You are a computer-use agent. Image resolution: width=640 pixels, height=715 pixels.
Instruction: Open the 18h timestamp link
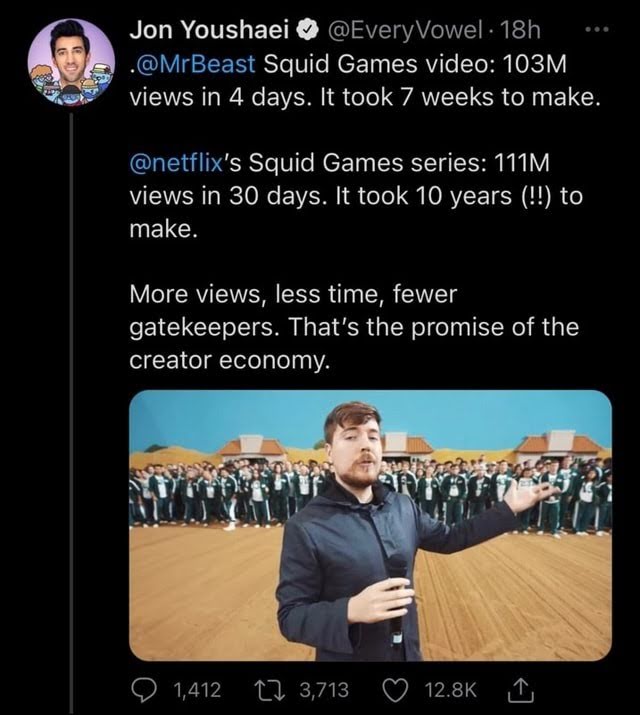[520, 31]
